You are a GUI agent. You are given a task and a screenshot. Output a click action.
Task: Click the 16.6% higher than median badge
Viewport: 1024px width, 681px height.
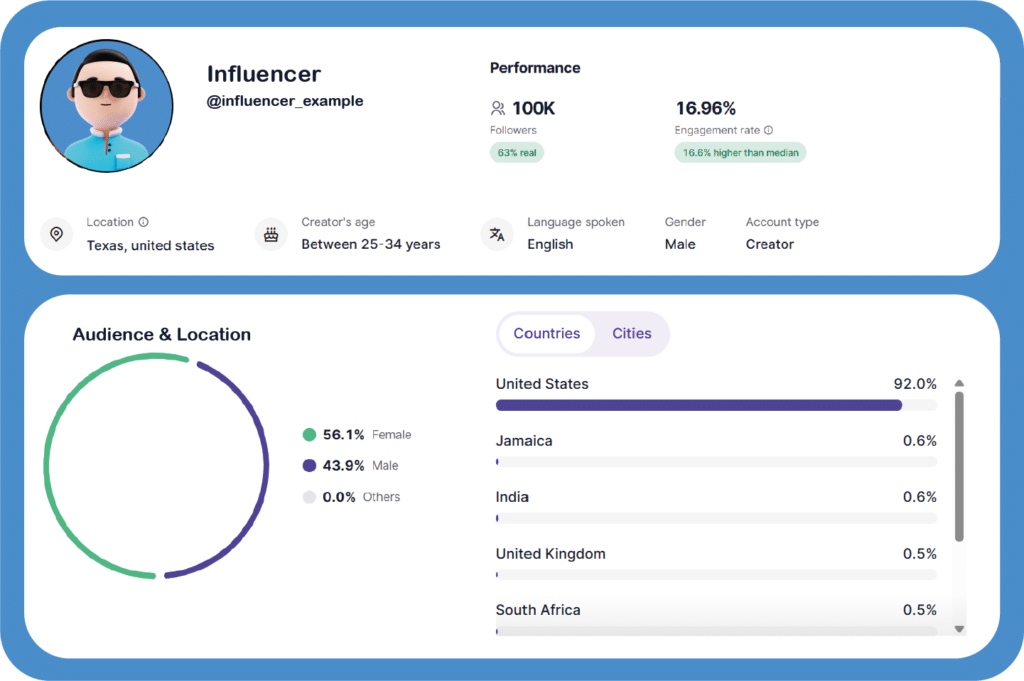pyautogui.click(x=740, y=153)
